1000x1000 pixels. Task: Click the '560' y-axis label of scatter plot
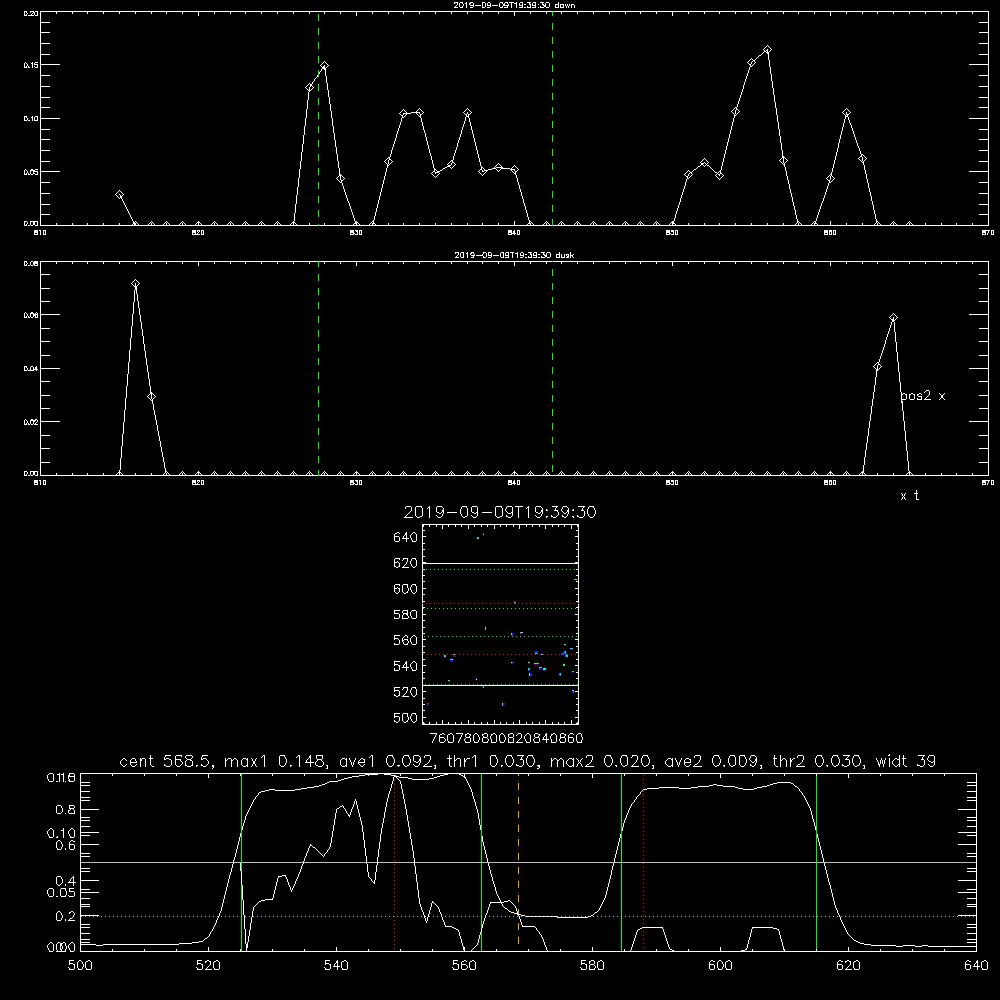click(406, 640)
